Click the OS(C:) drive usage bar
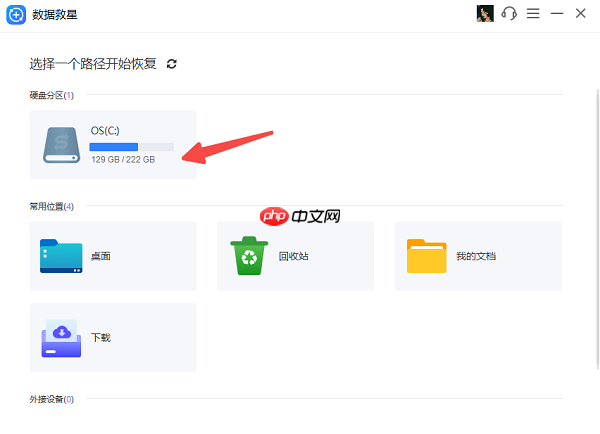Screen dimensions: 600x434 131,147
